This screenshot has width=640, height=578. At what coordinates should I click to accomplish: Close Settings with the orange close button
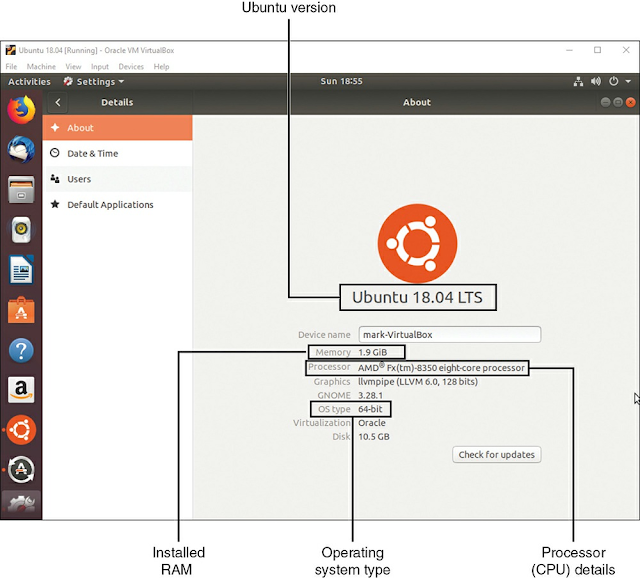631,102
